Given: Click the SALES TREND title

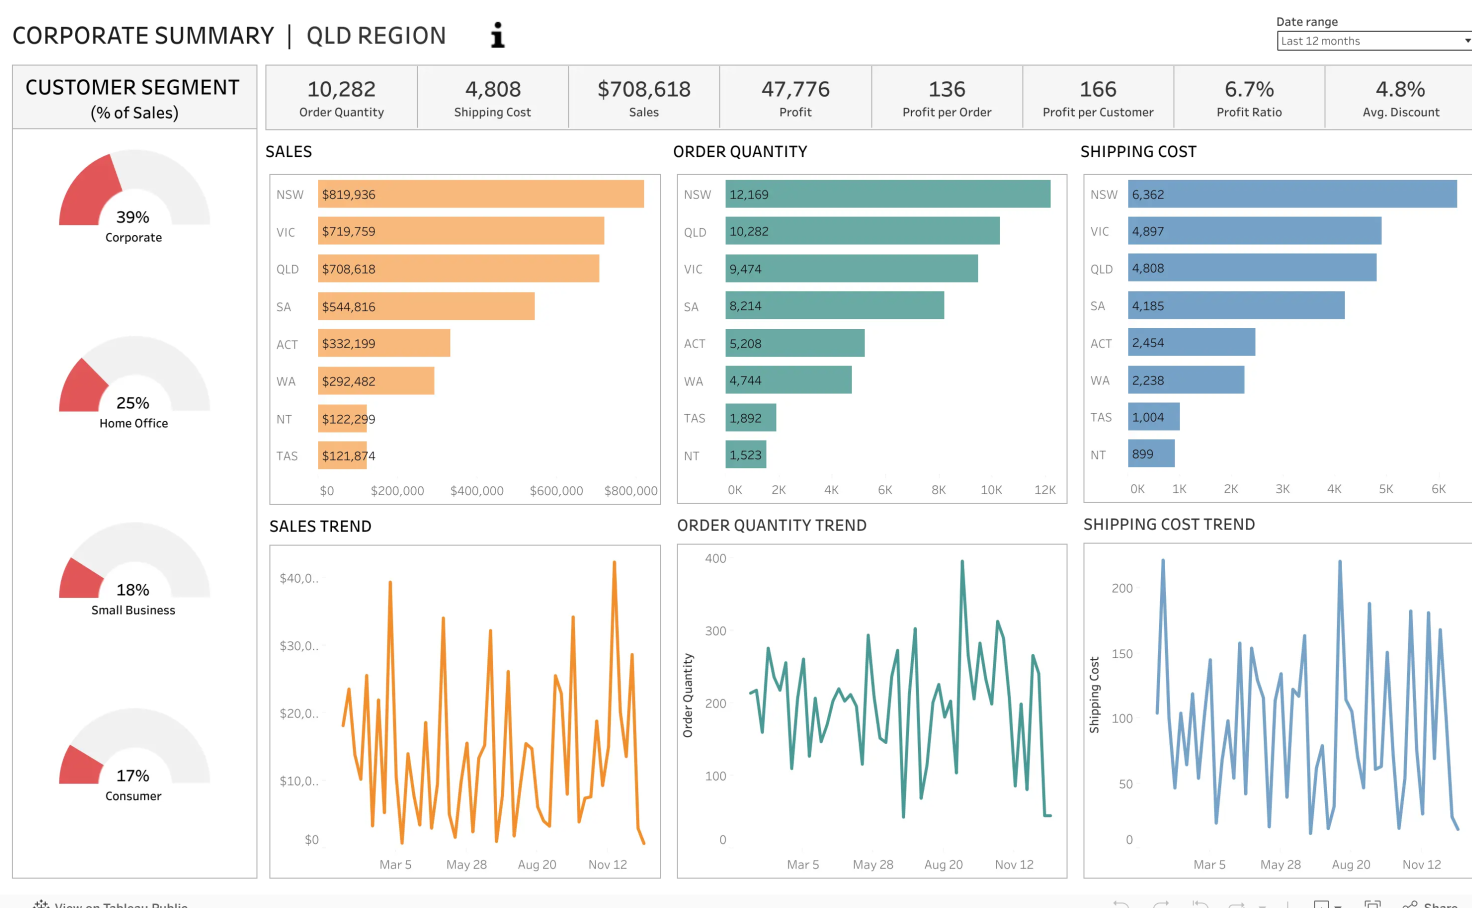Looking at the screenshot, I should 320,526.
